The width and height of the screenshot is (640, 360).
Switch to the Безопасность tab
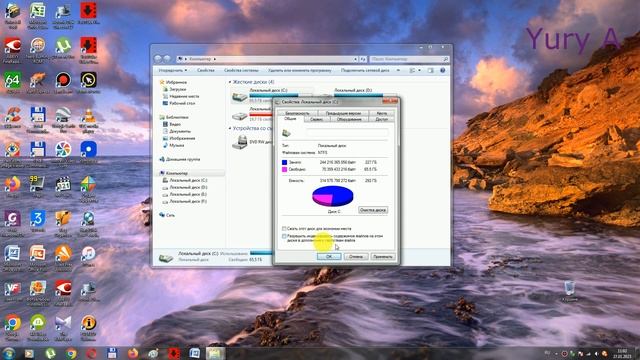(x=297, y=113)
